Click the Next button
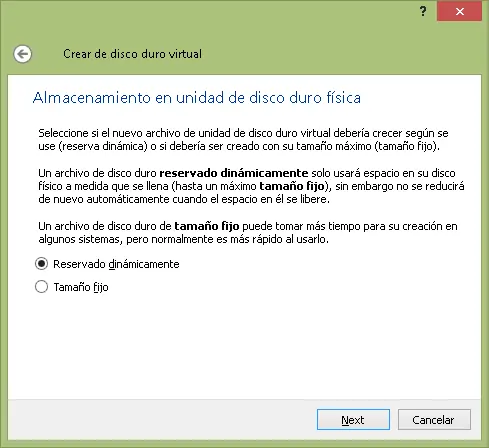 point(353,420)
